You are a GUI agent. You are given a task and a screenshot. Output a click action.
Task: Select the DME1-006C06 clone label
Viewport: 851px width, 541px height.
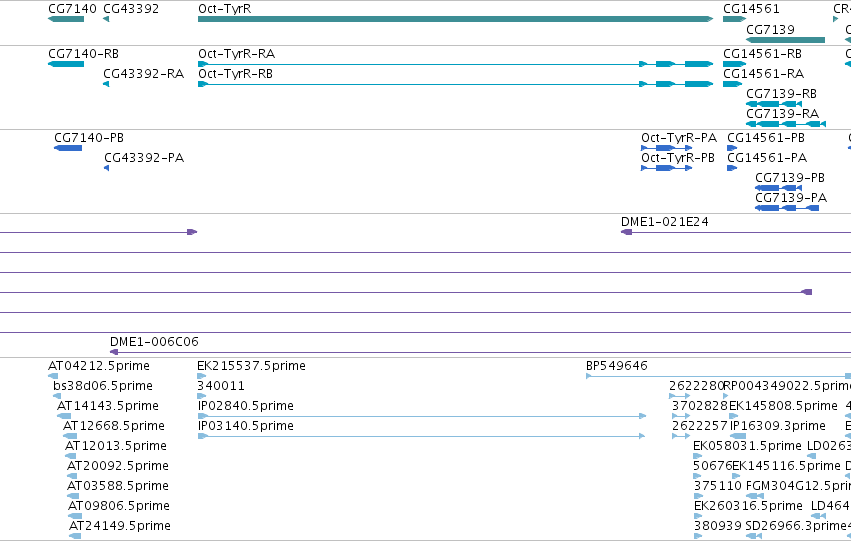click(154, 342)
